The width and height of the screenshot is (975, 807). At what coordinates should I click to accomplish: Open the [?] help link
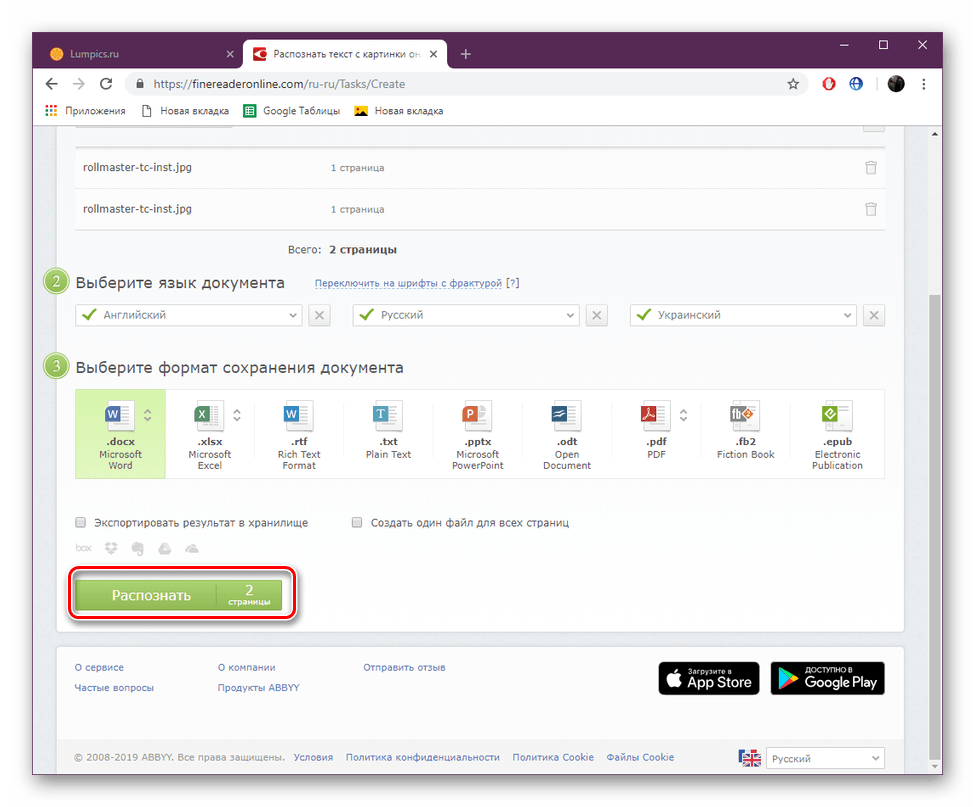click(512, 283)
